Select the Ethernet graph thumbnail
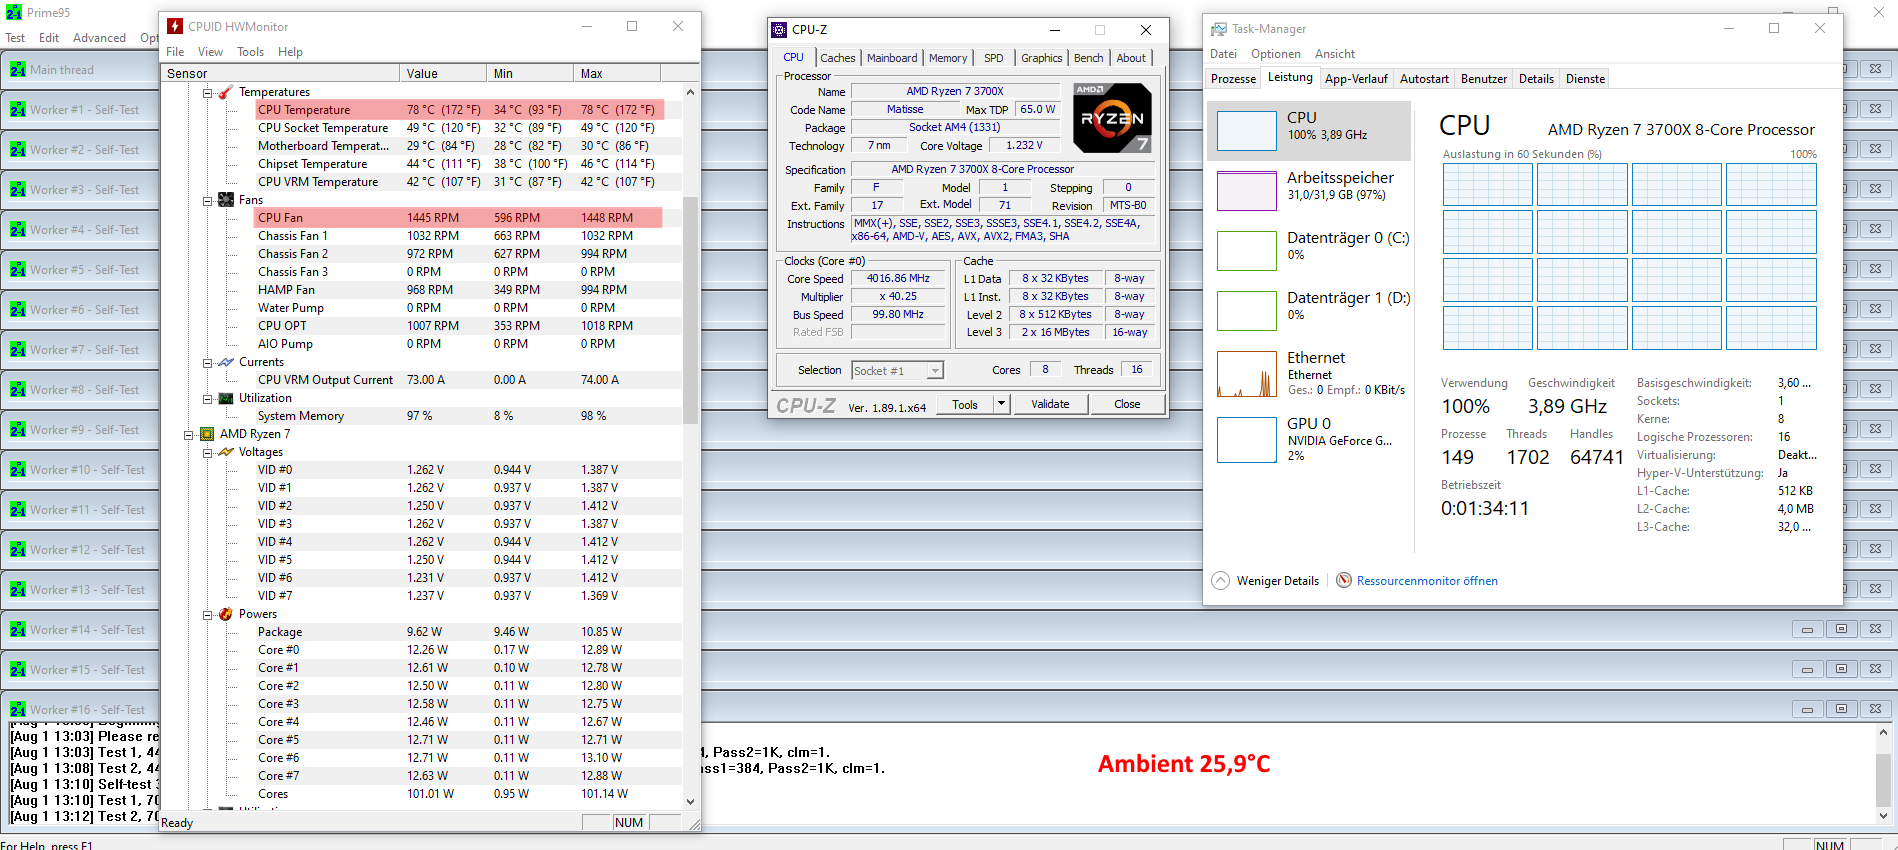 click(x=1246, y=374)
